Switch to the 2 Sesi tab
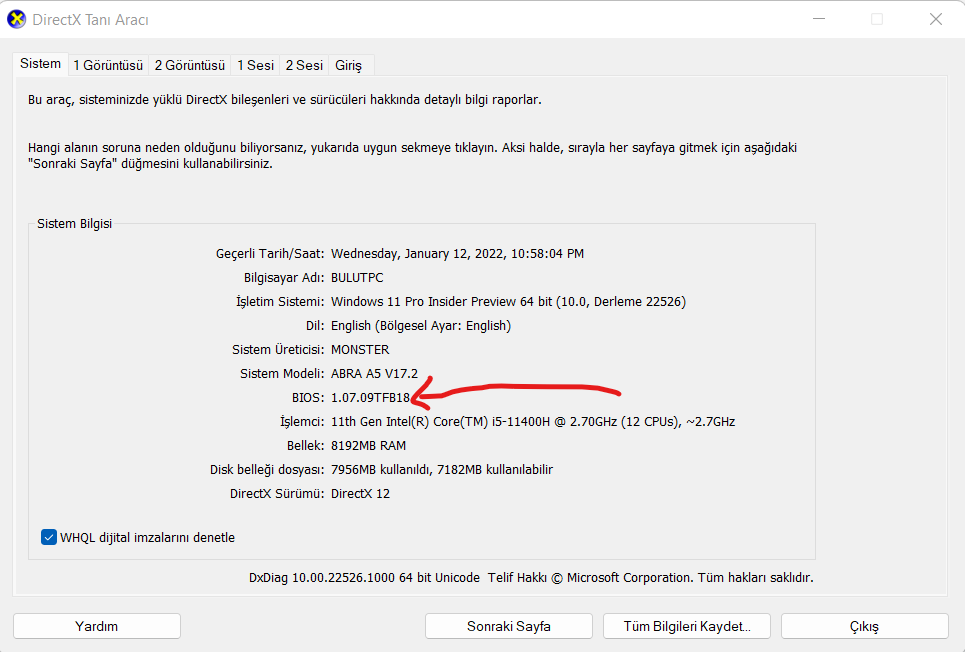Image resolution: width=965 pixels, height=652 pixels. pos(304,65)
